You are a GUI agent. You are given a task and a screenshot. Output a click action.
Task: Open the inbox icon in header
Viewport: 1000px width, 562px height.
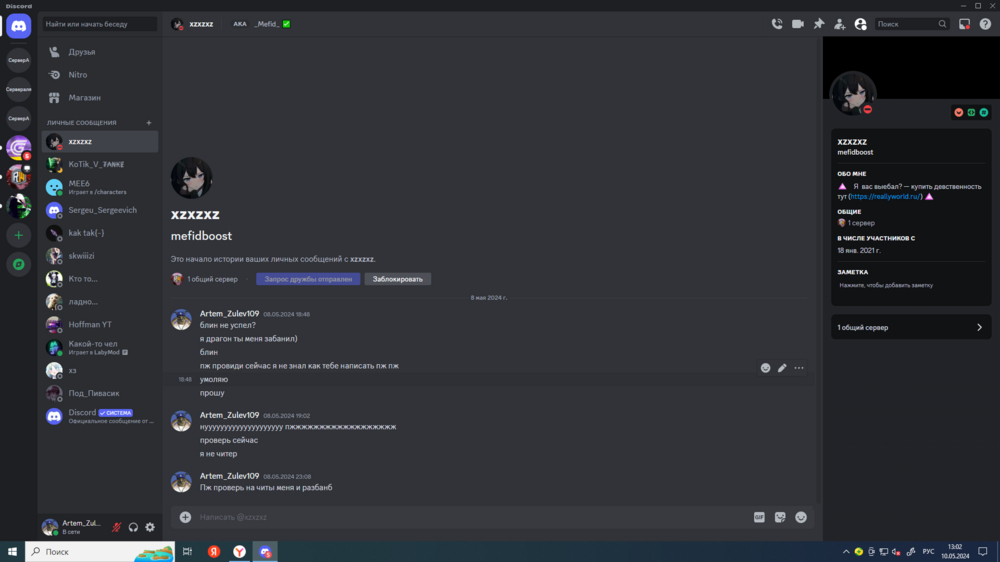pyautogui.click(x=964, y=24)
